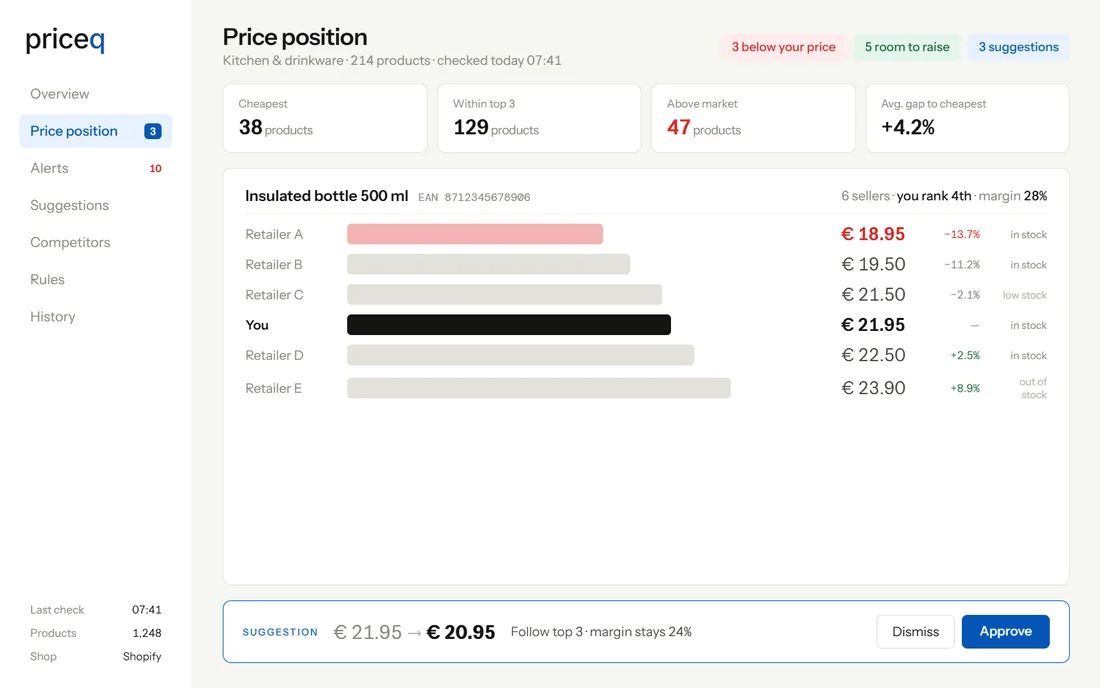Click Retailer E's price € 23.90
This screenshot has width=1100, height=688.
[x=873, y=388]
